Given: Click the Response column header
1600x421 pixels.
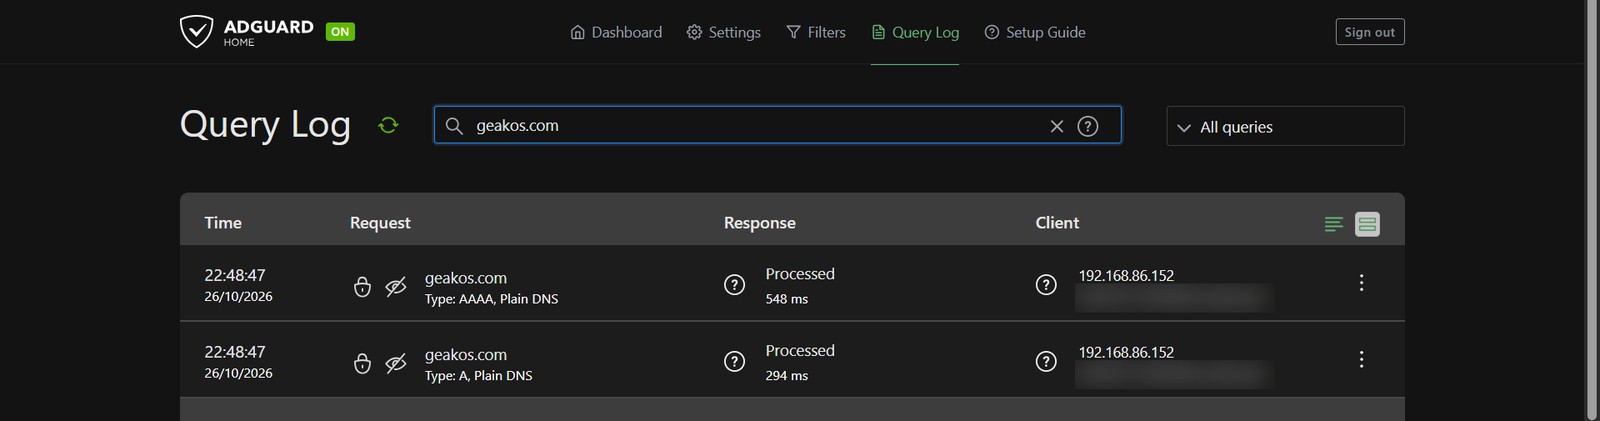Looking at the screenshot, I should pos(760,223).
